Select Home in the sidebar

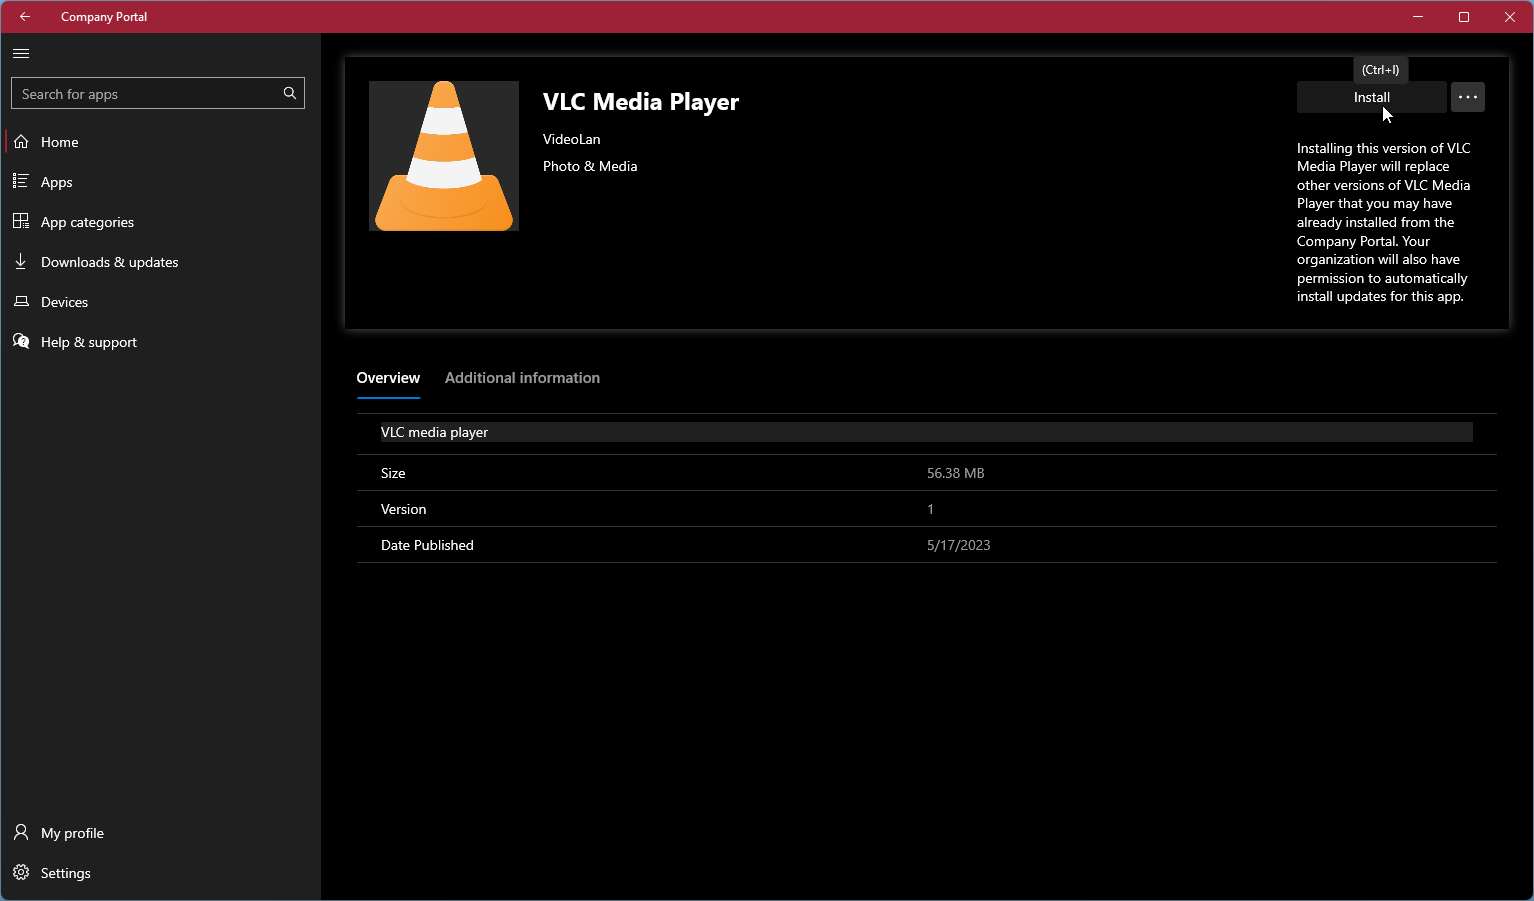pos(59,142)
